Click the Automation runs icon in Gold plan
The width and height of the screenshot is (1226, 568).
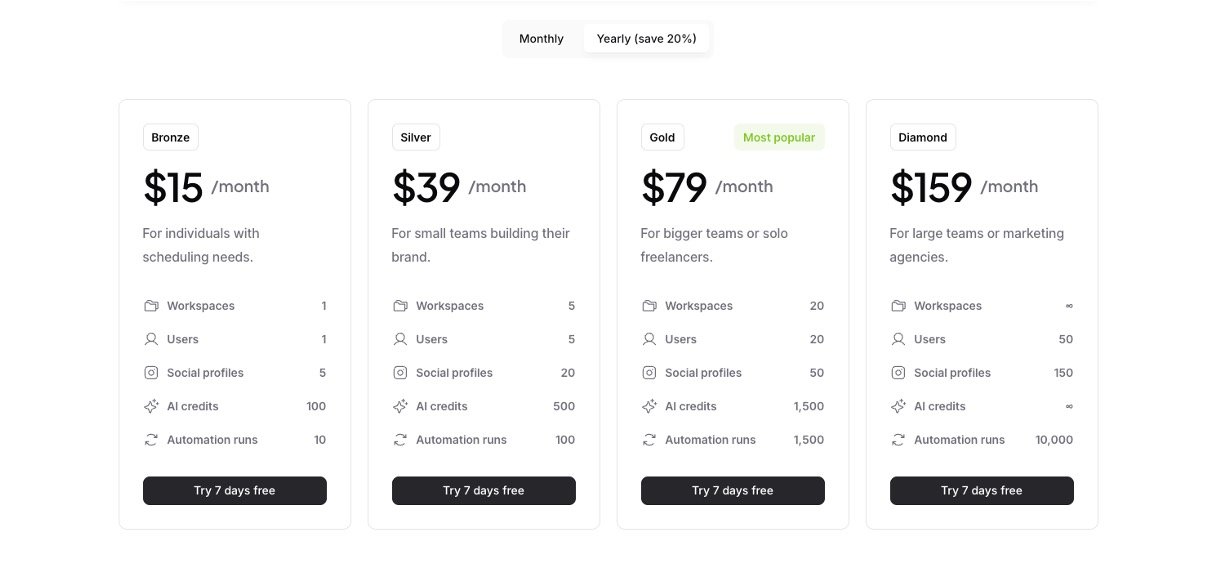point(649,440)
